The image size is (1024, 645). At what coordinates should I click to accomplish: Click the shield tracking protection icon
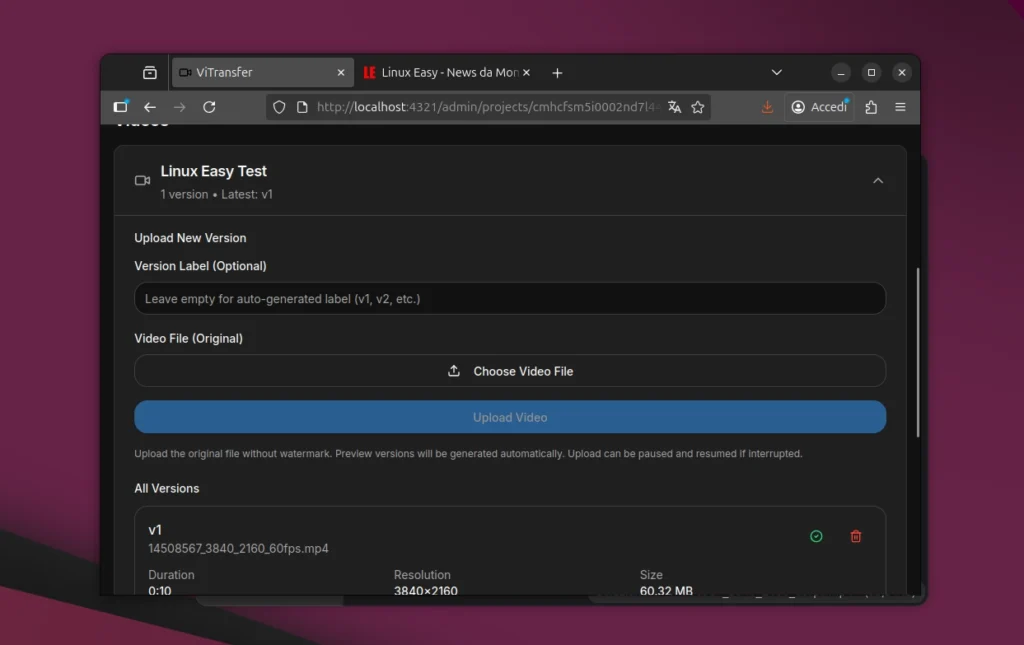(x=279, y=106)
